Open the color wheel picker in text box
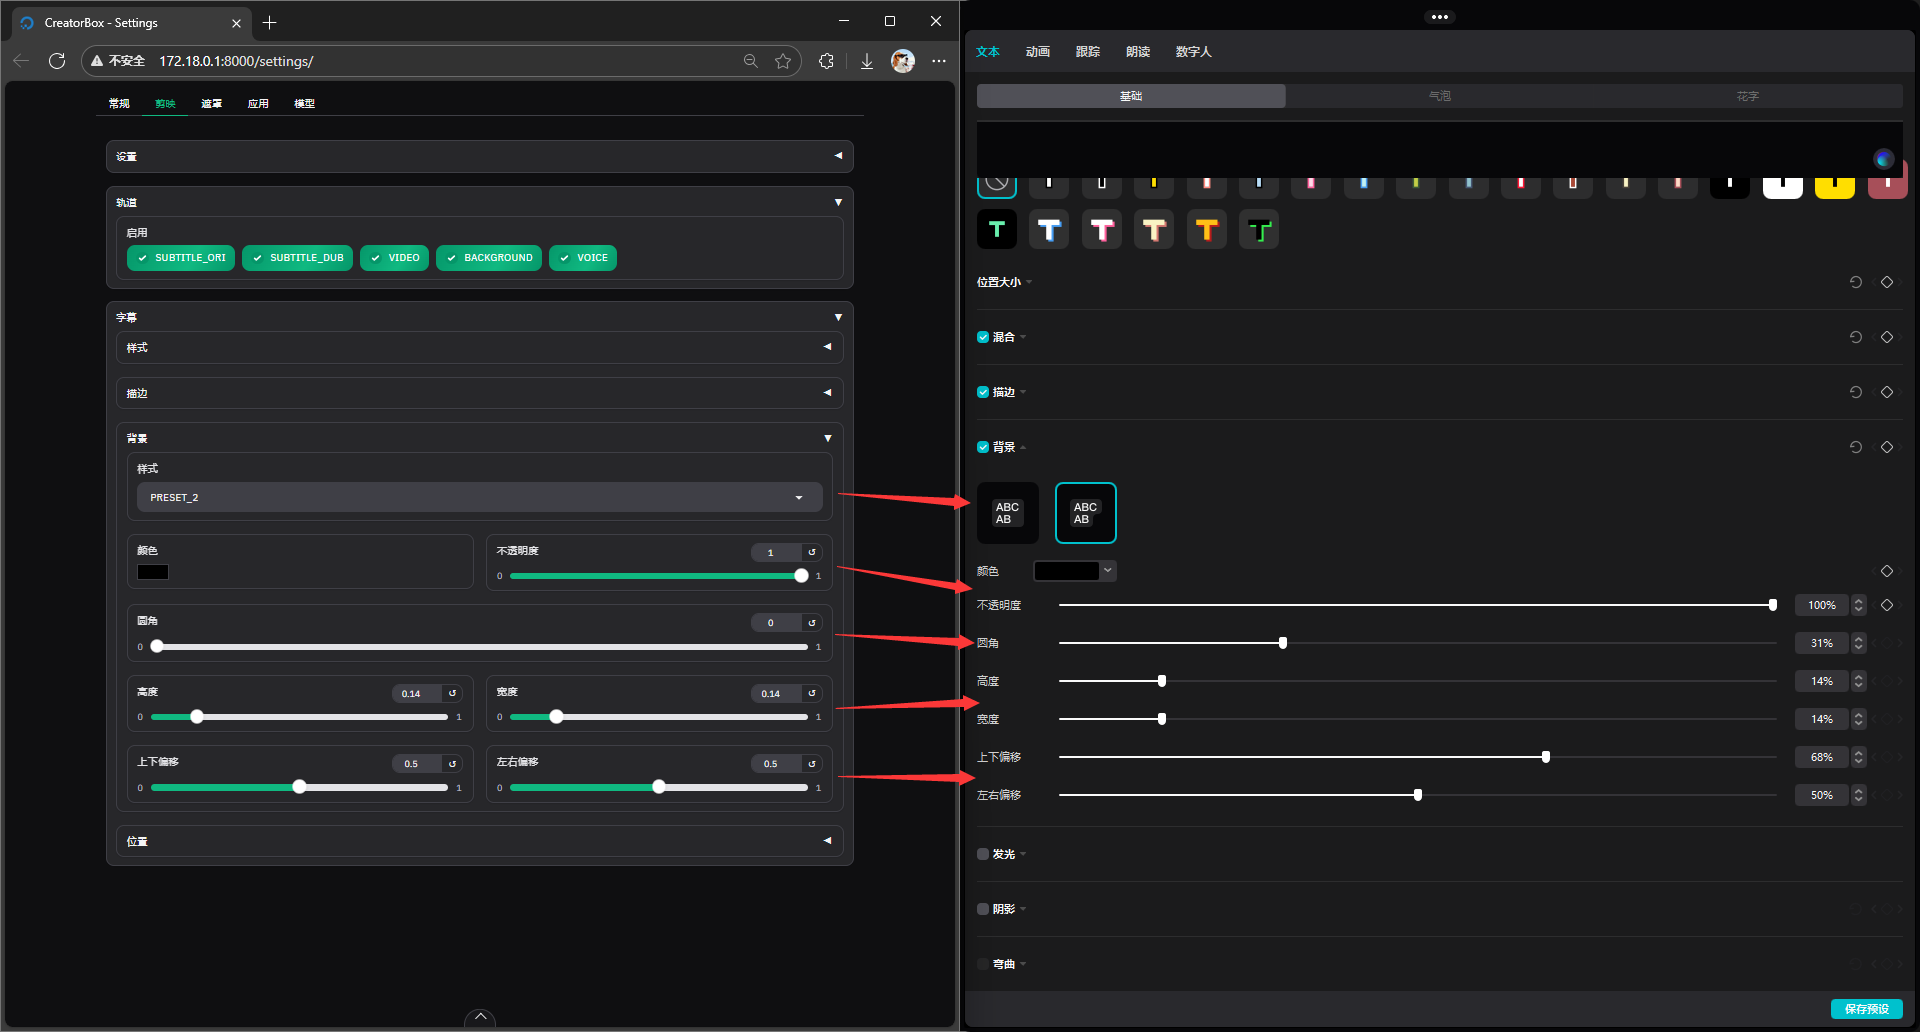Screen dimensions: 1920x1032 [x=1884, y=159]
